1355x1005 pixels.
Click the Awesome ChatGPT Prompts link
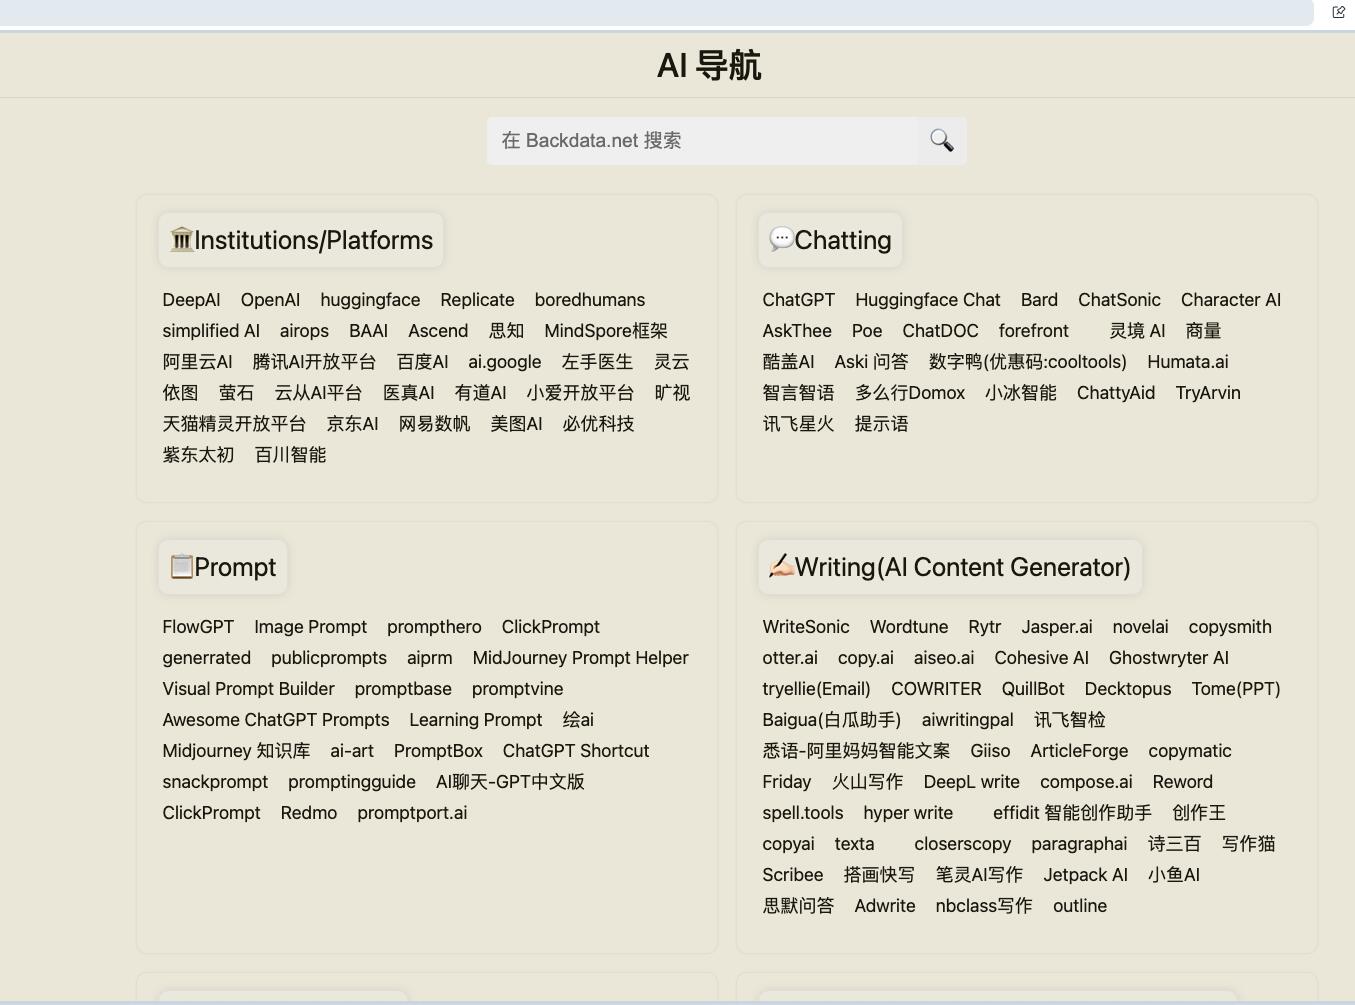pyautogui.click(x=276, y=720)
